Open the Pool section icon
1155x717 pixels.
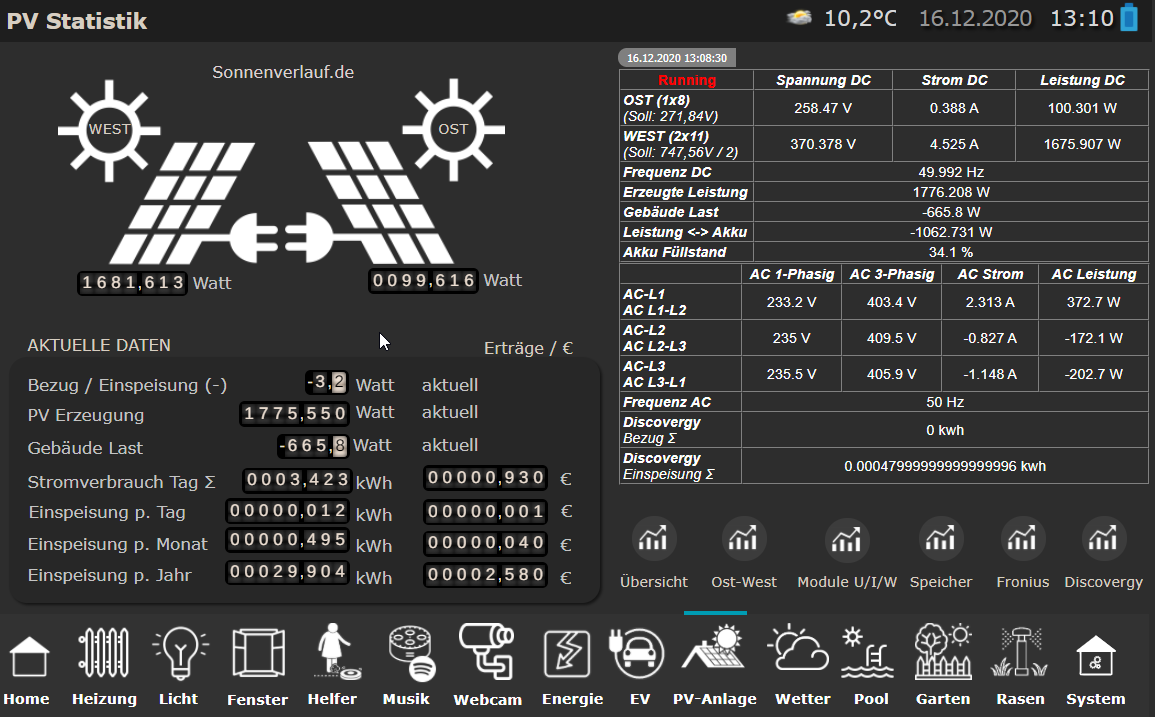click(x=870, y=654)
